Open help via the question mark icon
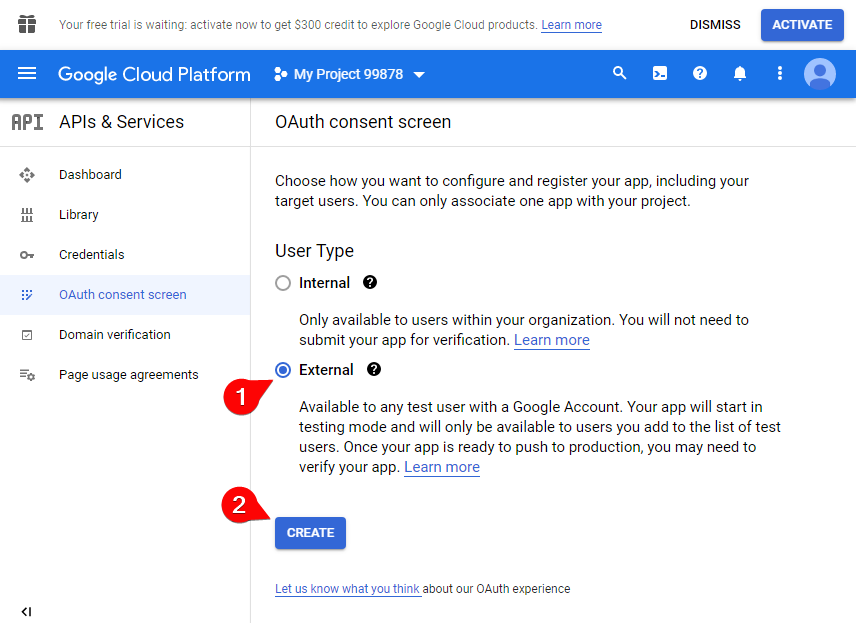The width and height of the screenshot is (856, 623). point(700,73)
